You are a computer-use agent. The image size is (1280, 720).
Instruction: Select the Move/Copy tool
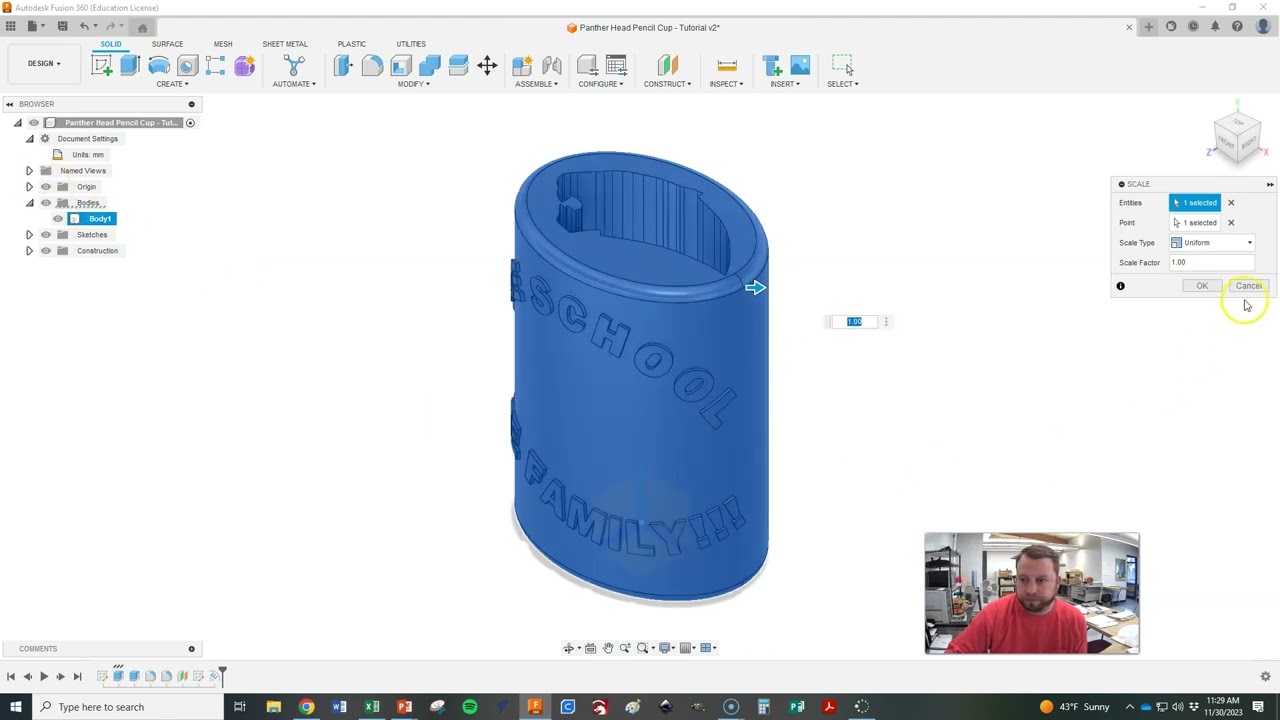(x=487, y=66)
